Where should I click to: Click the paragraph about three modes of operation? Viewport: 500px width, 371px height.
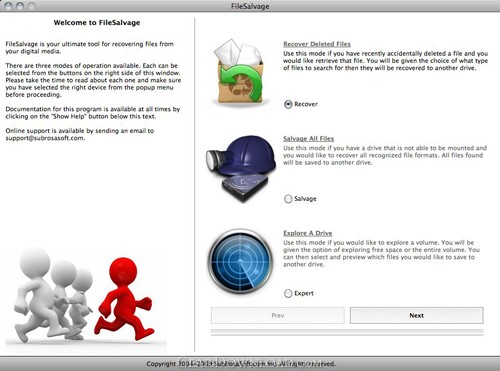coord(93,80)
